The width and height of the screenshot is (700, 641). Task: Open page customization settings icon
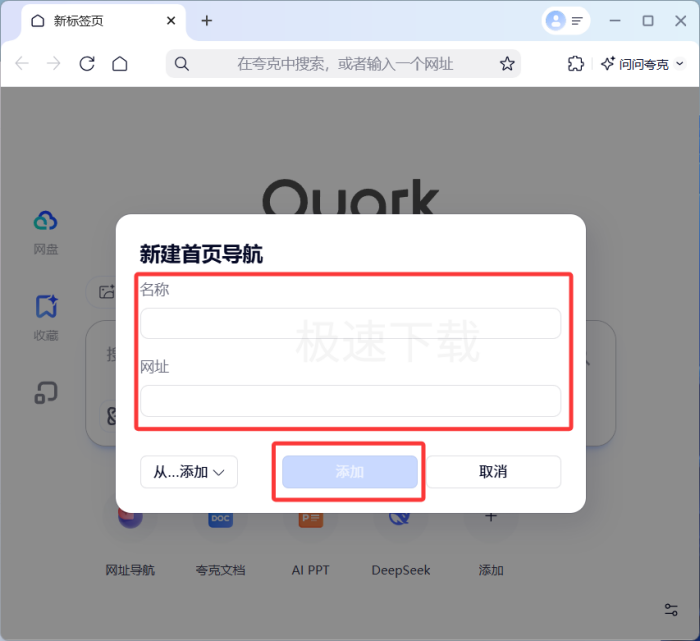pyautogui.click(x=671, y=609)
